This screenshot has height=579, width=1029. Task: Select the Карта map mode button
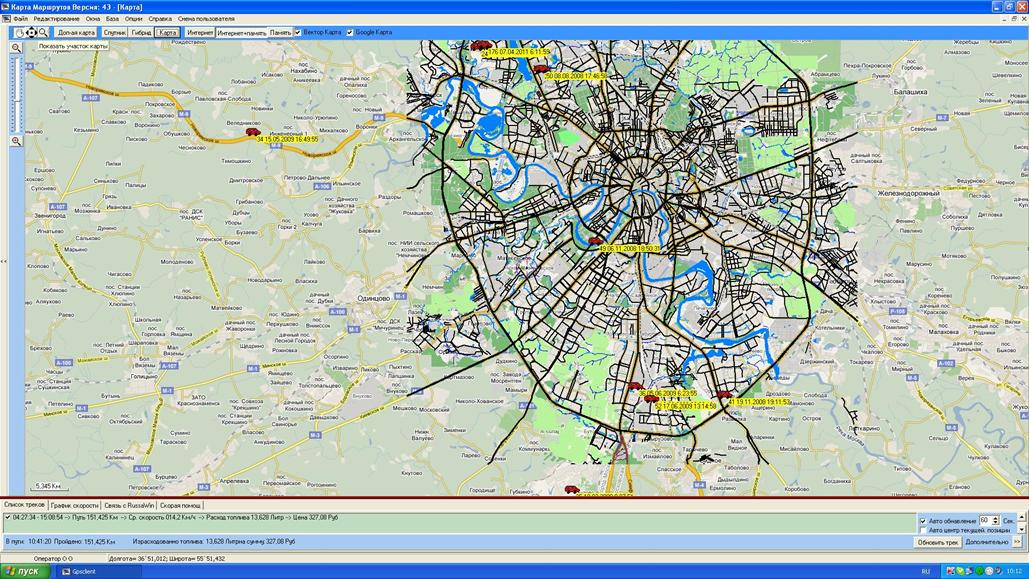(x=167, y=32)
